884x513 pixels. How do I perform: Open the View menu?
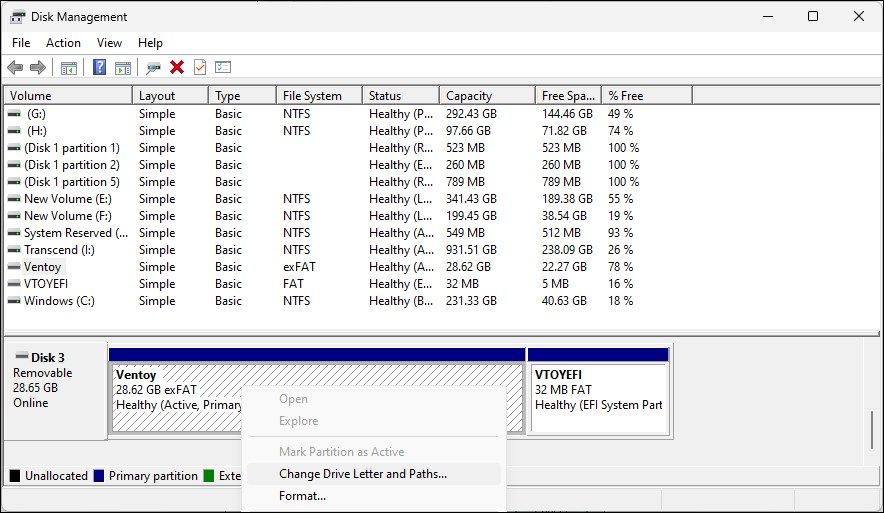coord(109,43)
